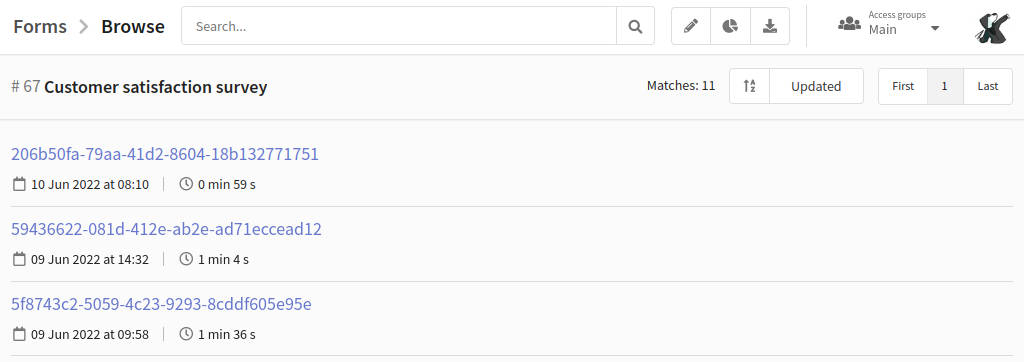Open the Updated sort field selector
The width and height of the screenshot is (1024, 362).
click(816, 86)
